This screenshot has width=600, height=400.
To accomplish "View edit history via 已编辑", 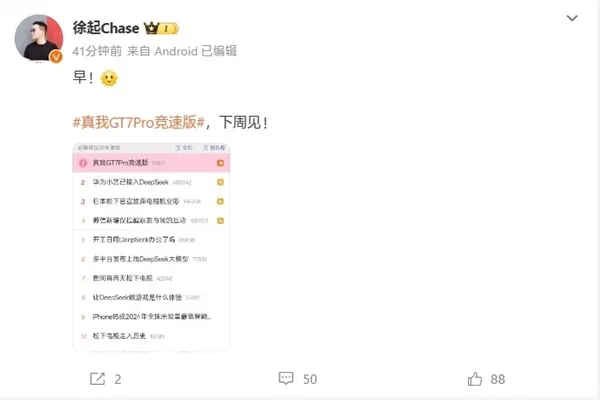I will click(x=219, y=51).
